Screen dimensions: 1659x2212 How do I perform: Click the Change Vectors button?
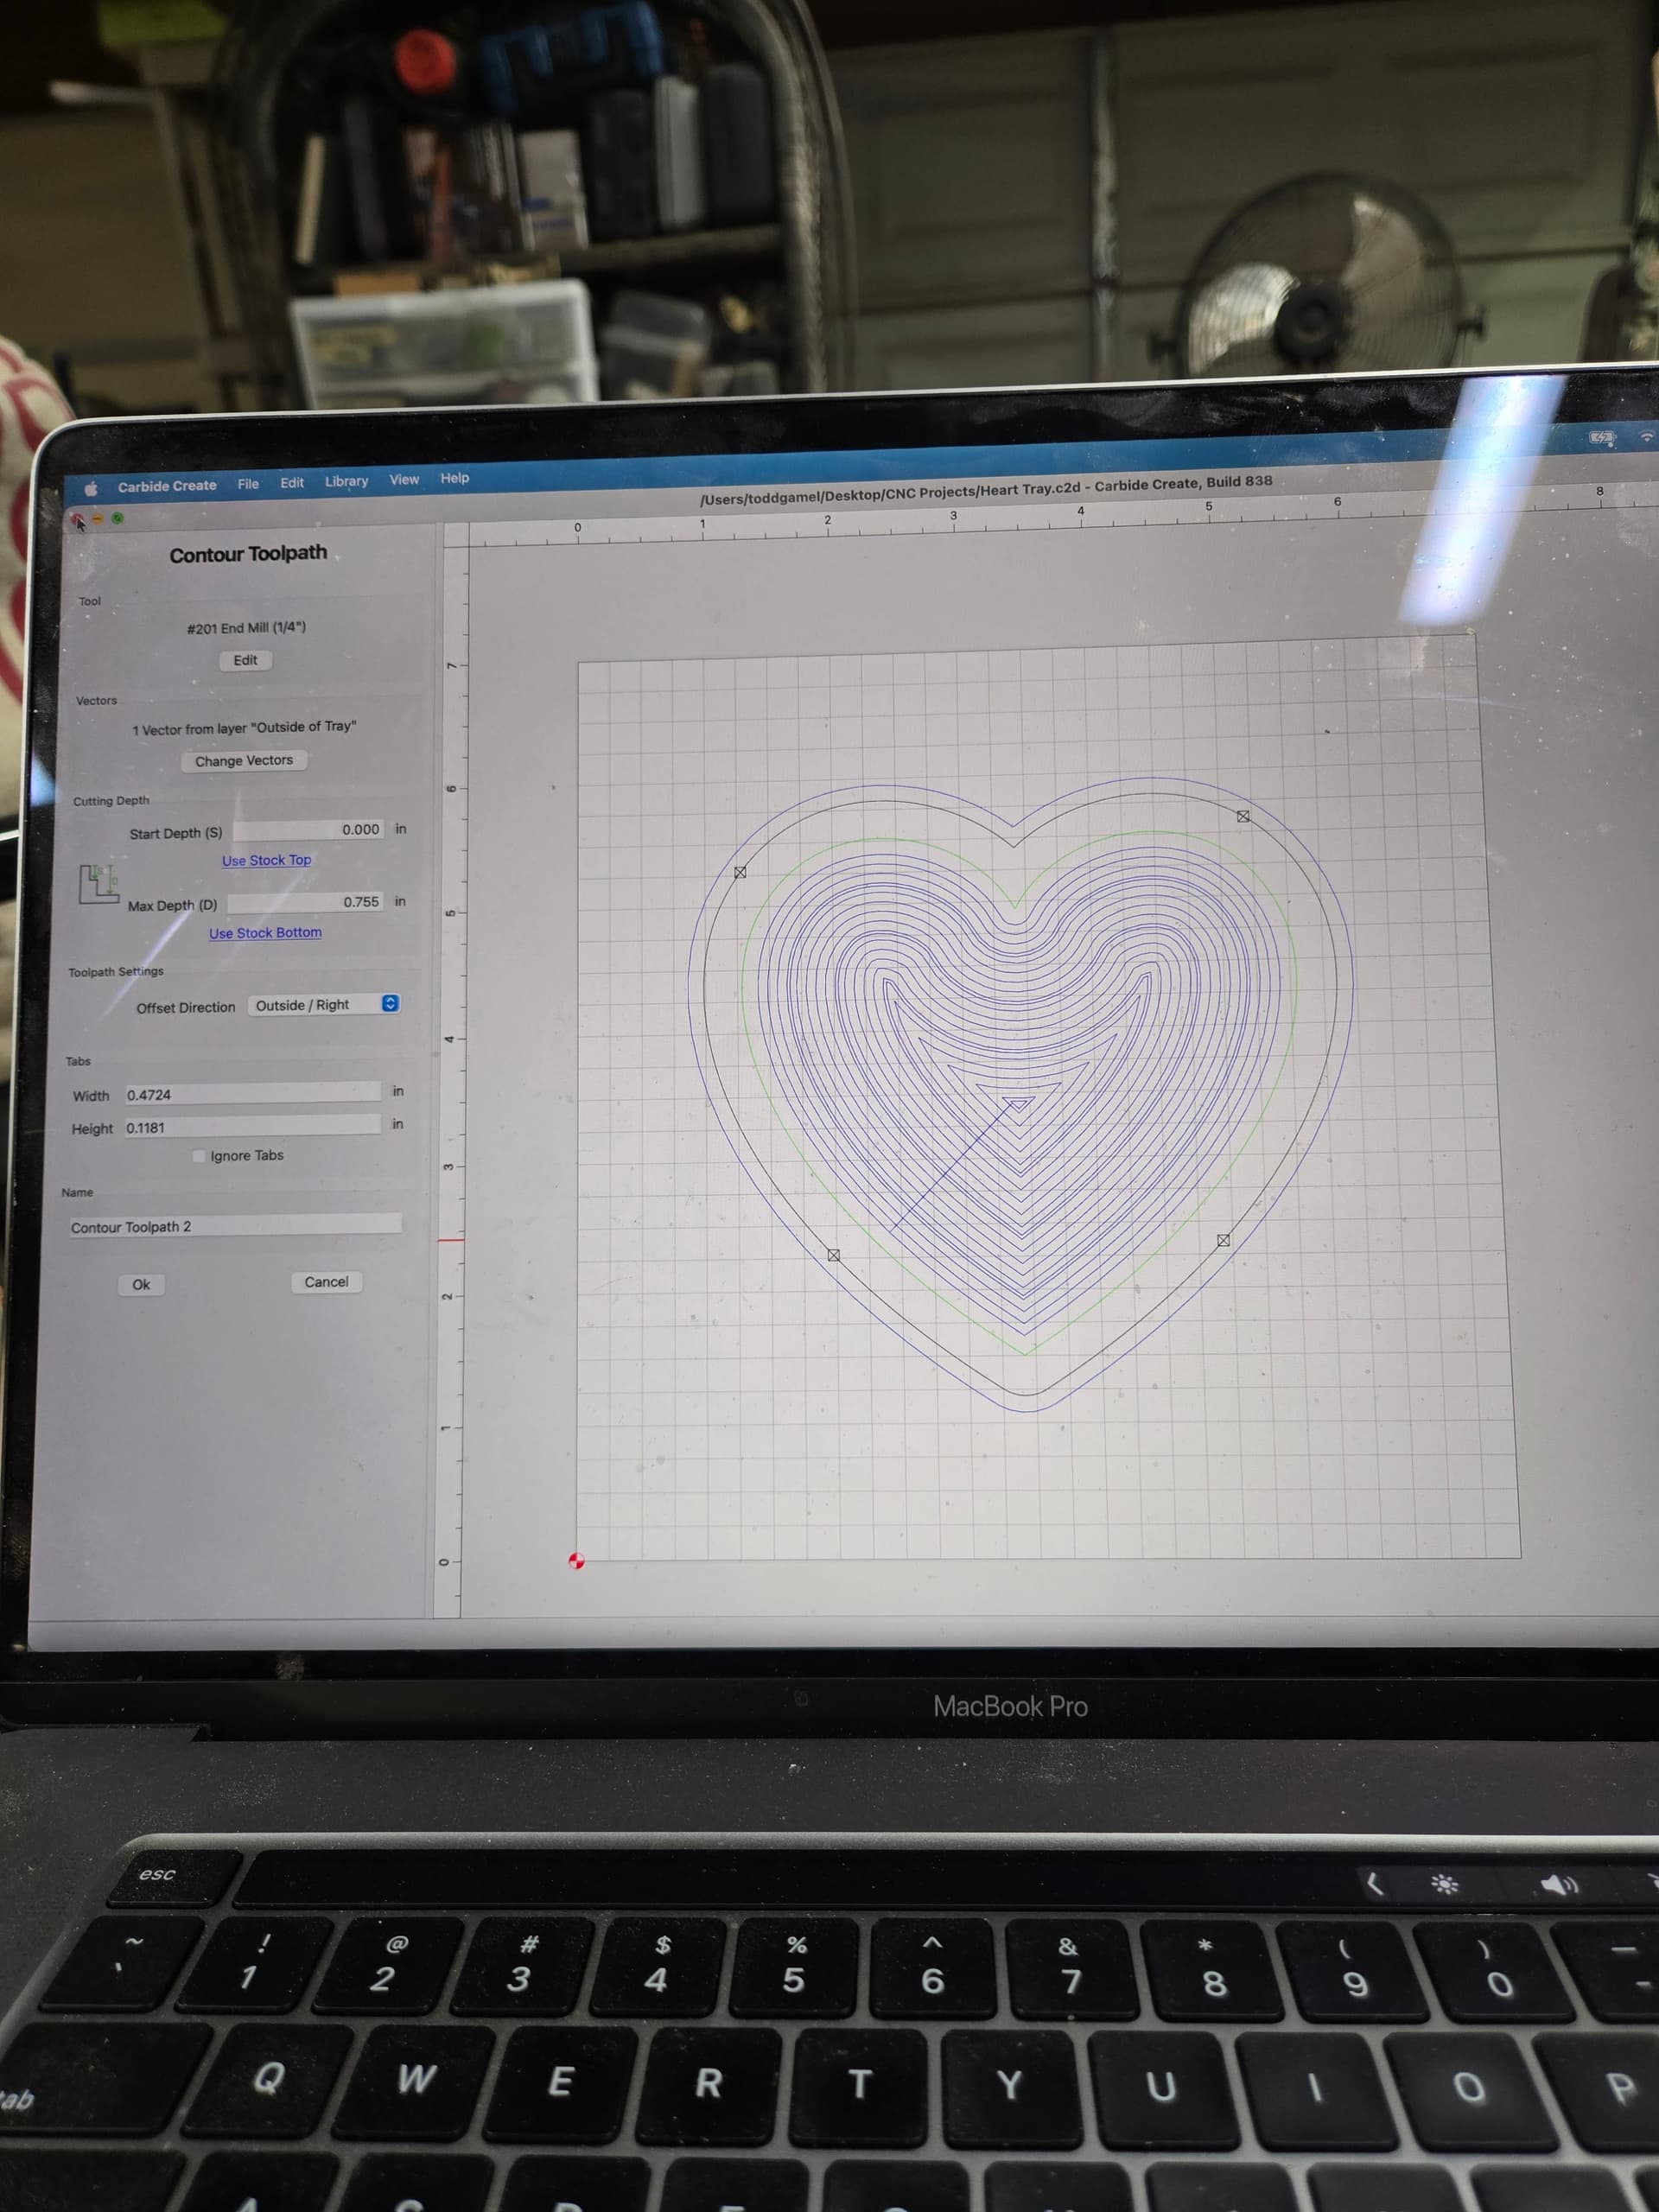[x=244, y=761]
